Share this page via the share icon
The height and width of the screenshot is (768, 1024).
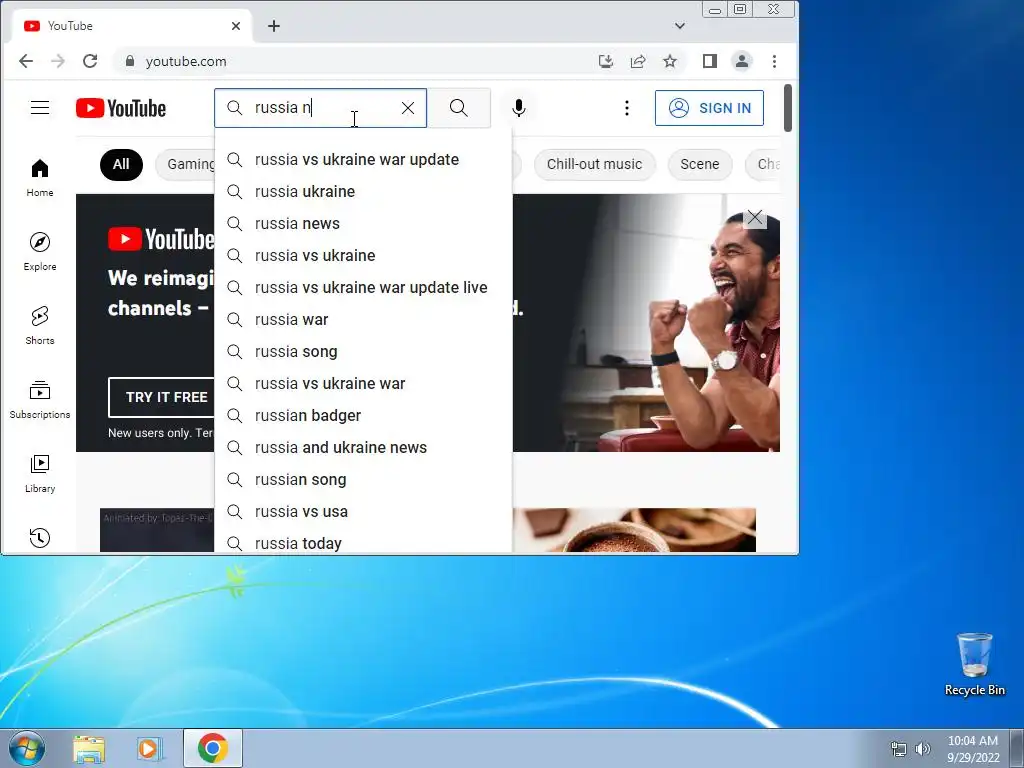pyautogui.click(x=638, y=61)
